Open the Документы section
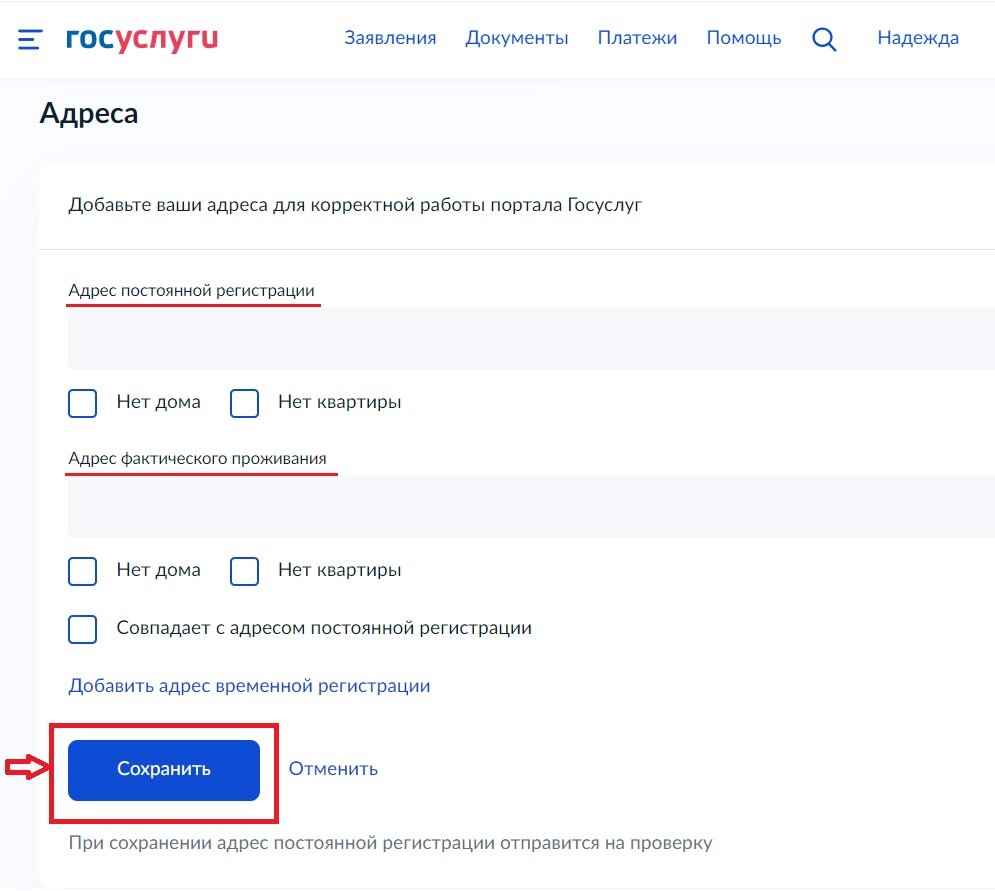 (x=516, y=38)
